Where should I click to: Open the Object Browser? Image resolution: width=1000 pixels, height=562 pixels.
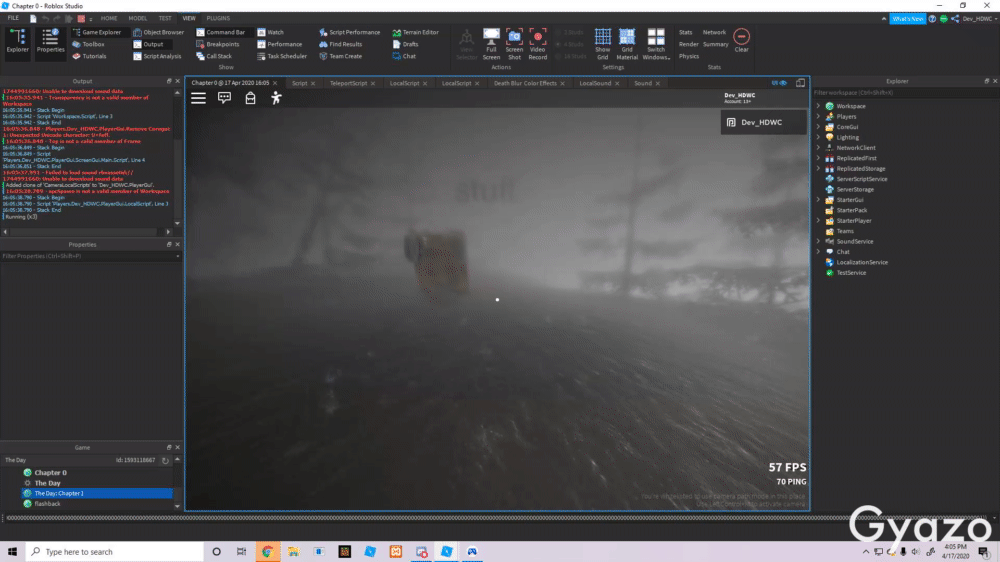tap(158, 32)
